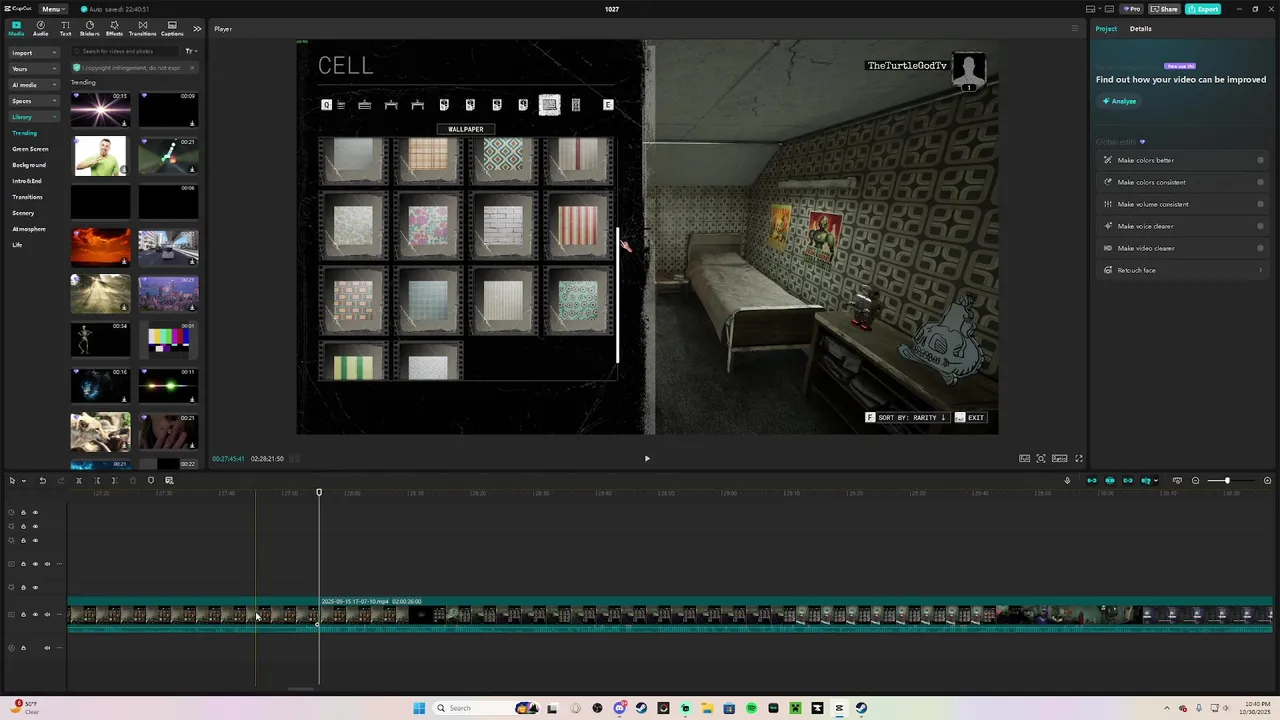Toggle Make colors consistent
The height and width of the screenshot is (720, 1280).
[x=1260, y=182]
